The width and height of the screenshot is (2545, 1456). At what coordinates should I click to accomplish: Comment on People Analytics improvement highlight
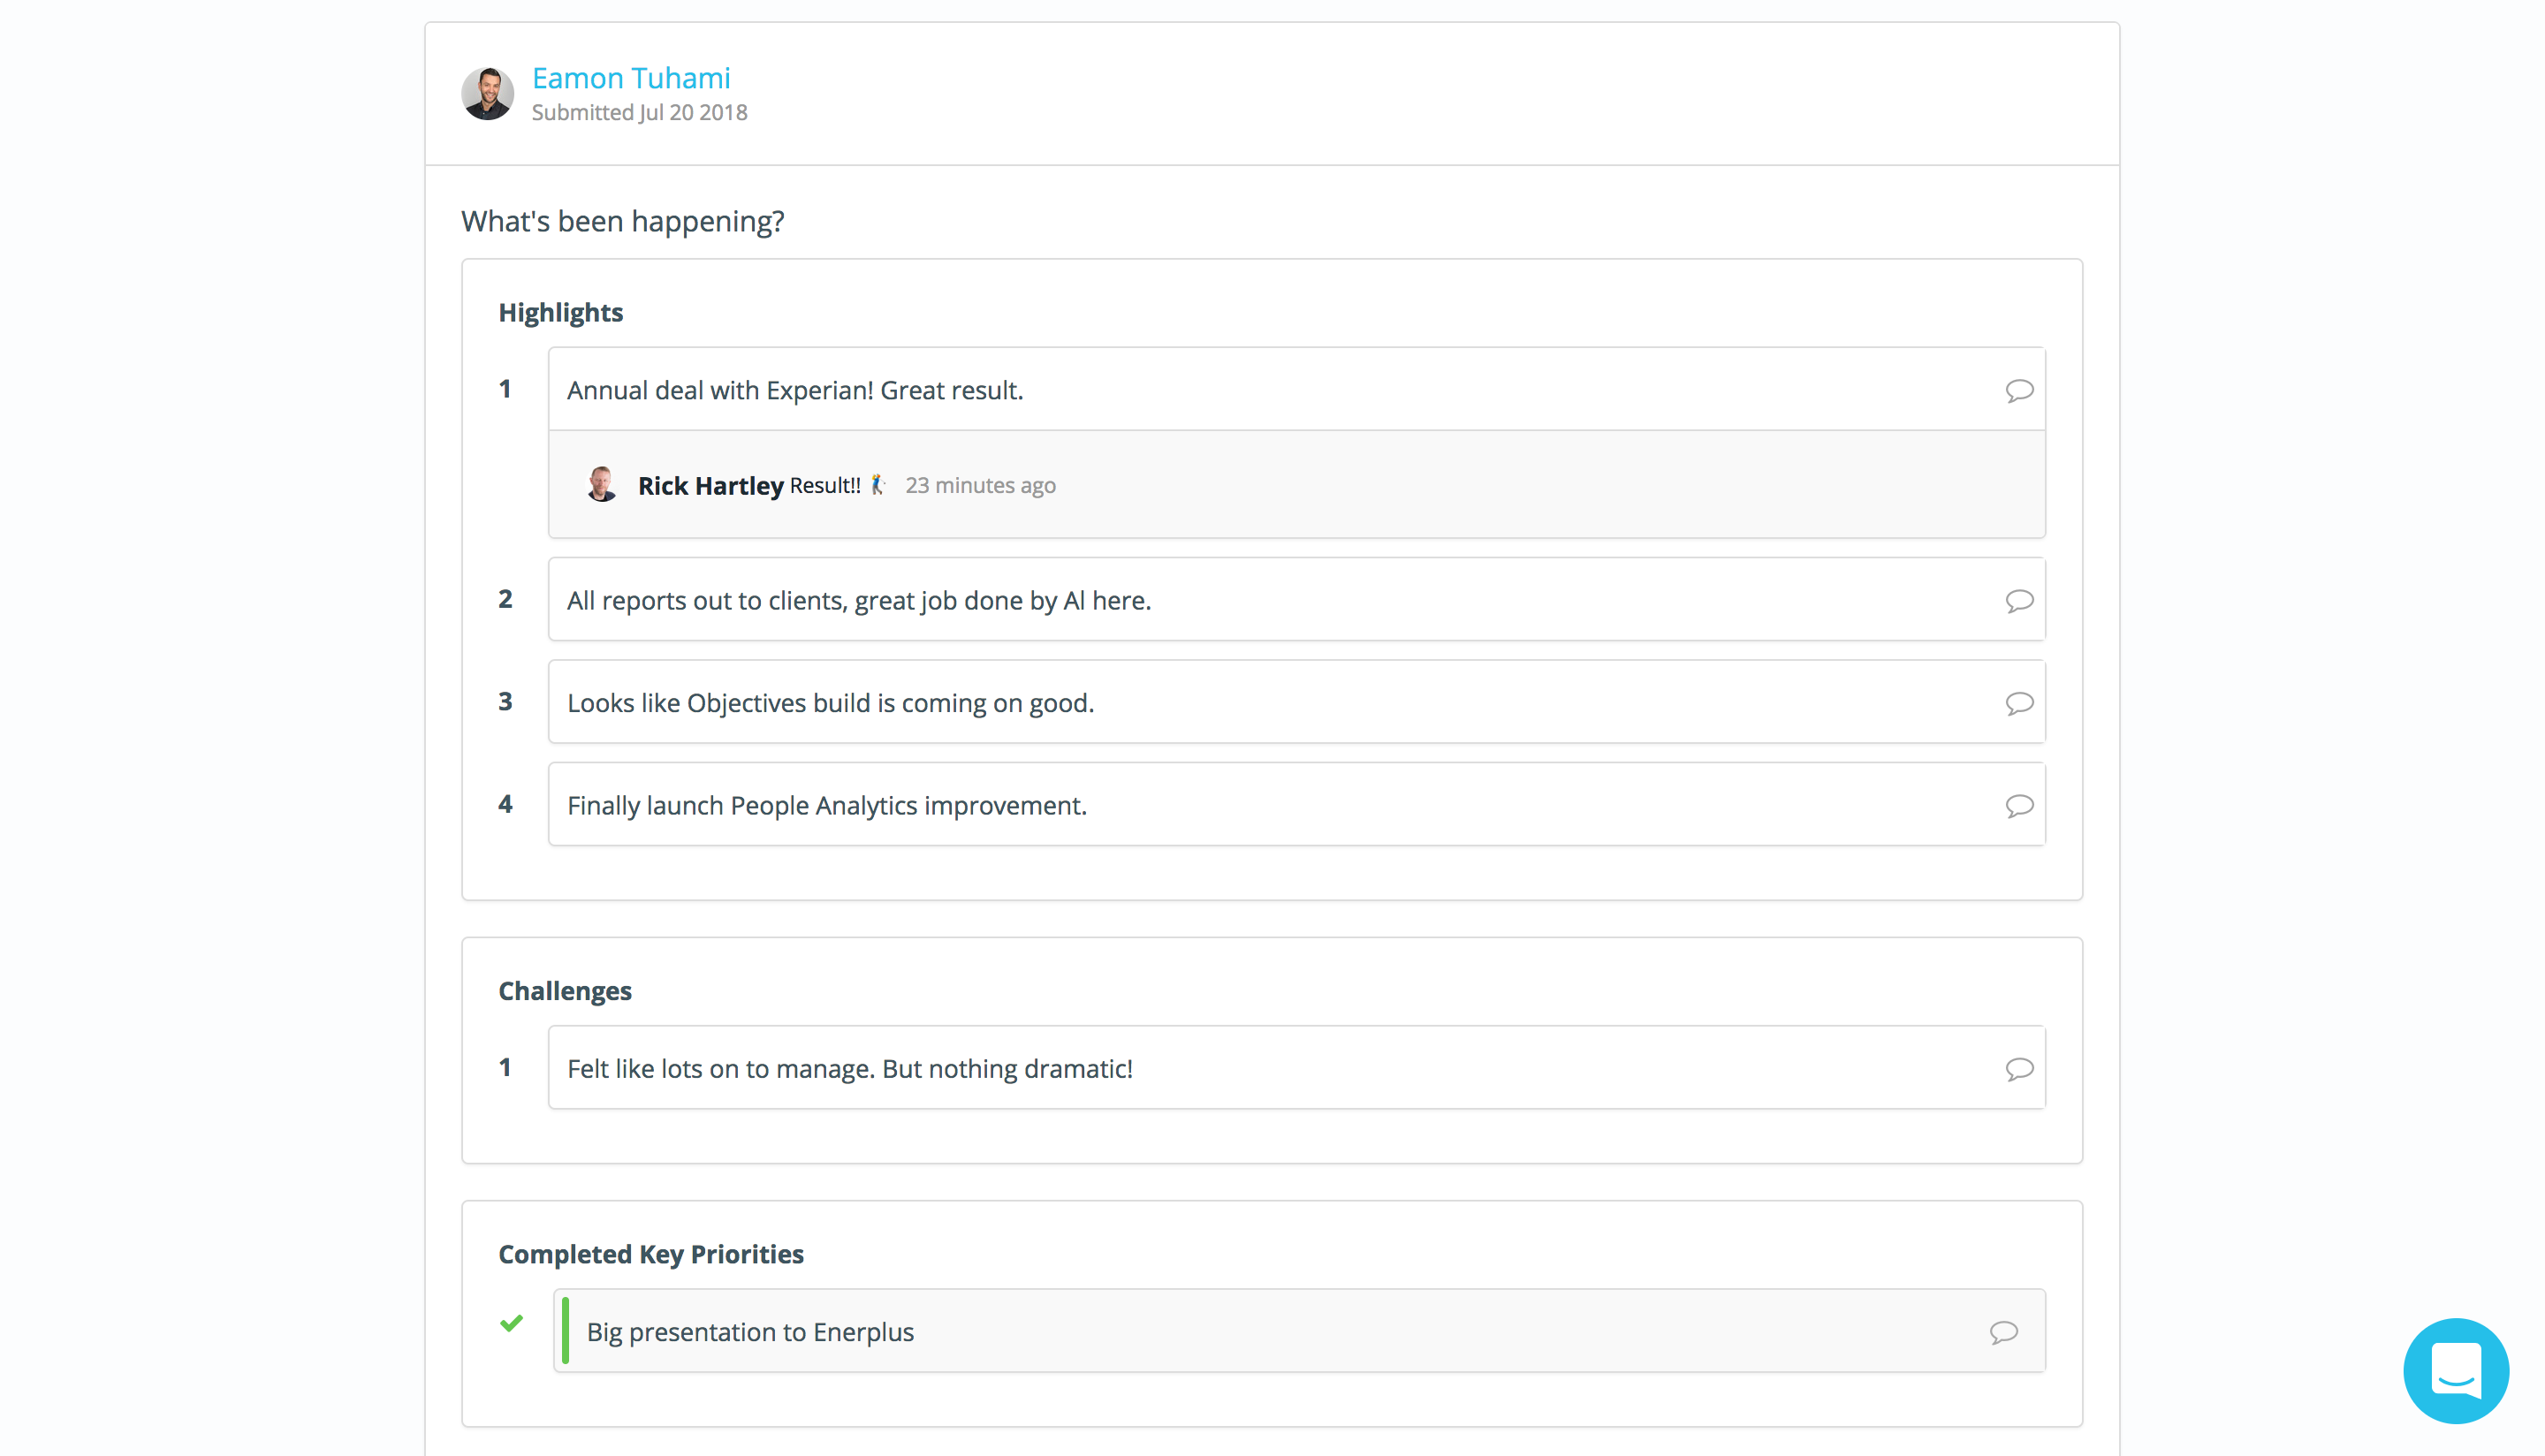2018,806
